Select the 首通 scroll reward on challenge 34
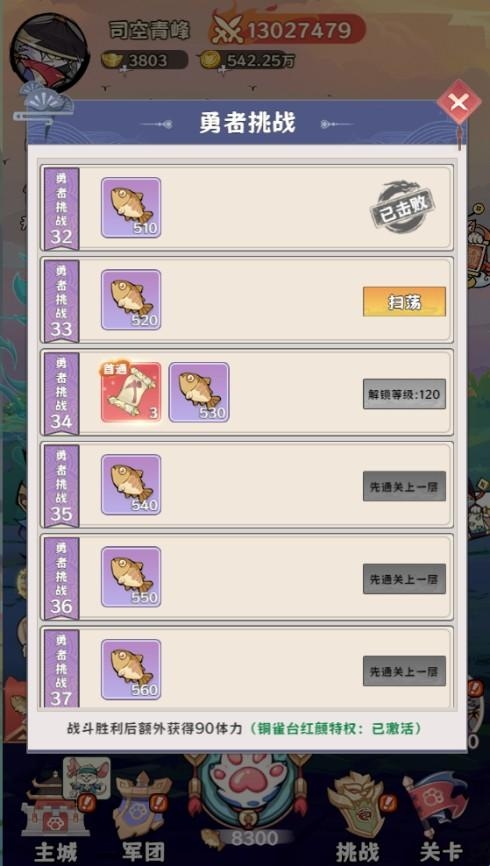The width and height of the screenshot is (490, 866). [x=131, y=392]
